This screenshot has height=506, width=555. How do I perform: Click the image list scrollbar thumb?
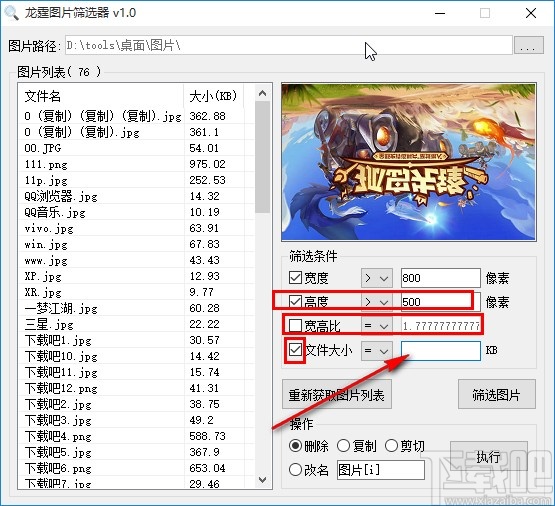coord(262,157)
